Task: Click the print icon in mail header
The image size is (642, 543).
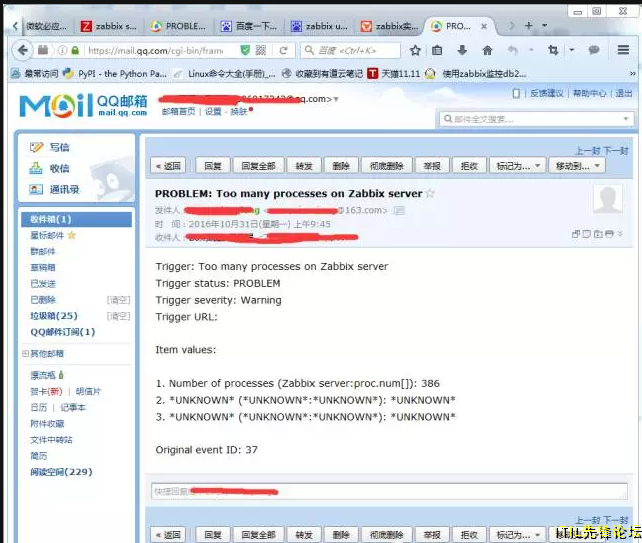Action: point(609,234)
